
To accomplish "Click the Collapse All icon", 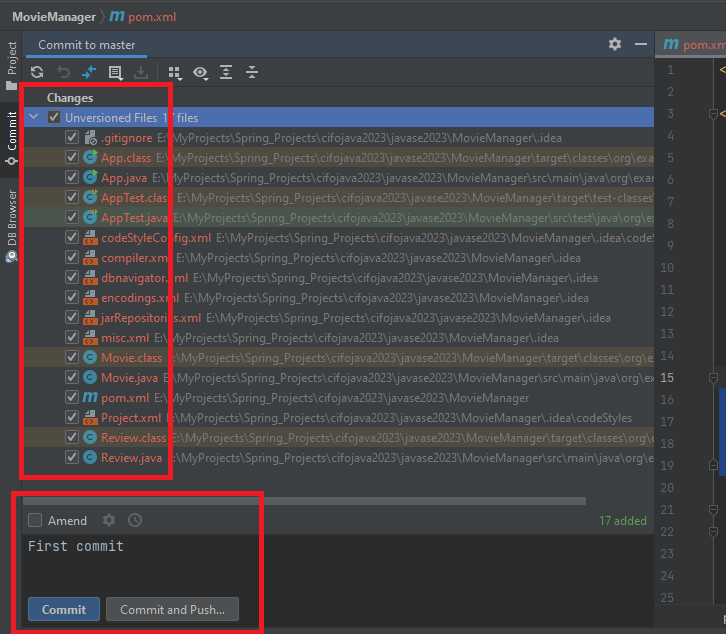I will coord(252,72).
